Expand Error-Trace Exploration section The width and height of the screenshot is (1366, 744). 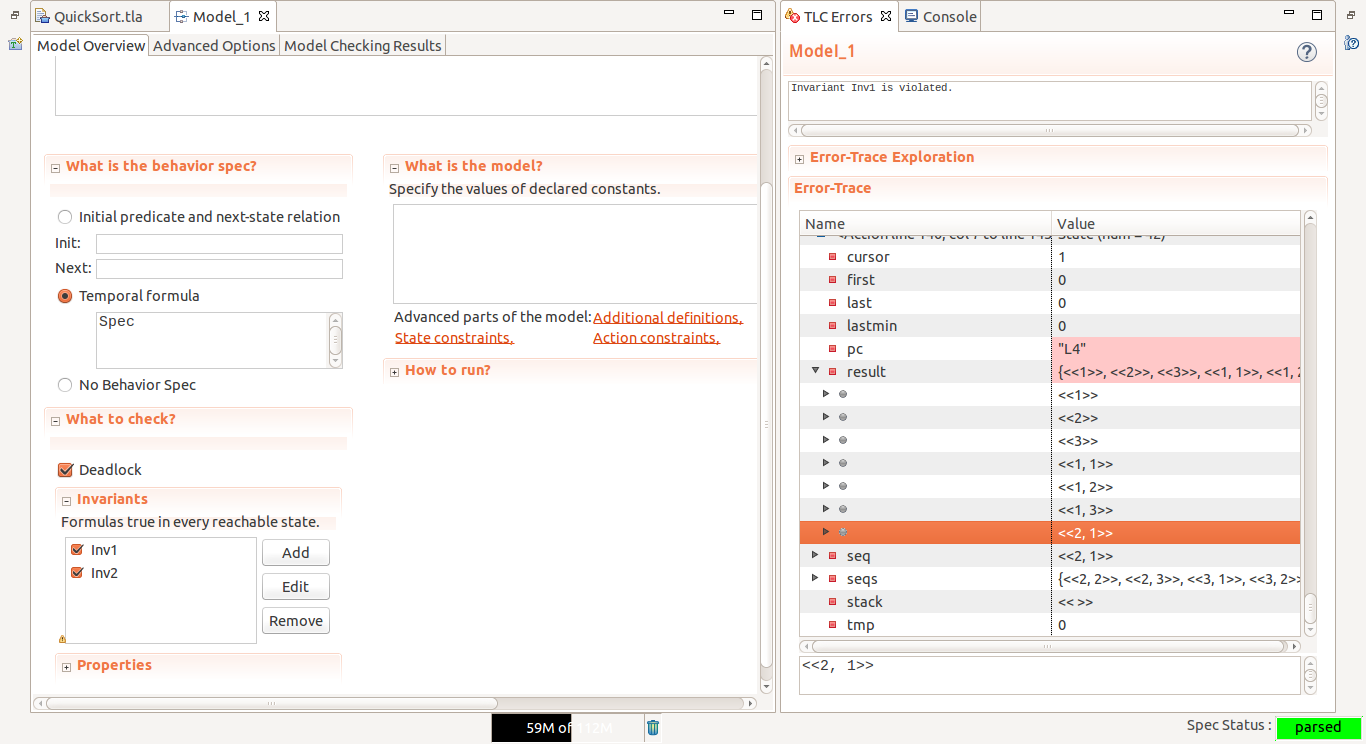800,159
